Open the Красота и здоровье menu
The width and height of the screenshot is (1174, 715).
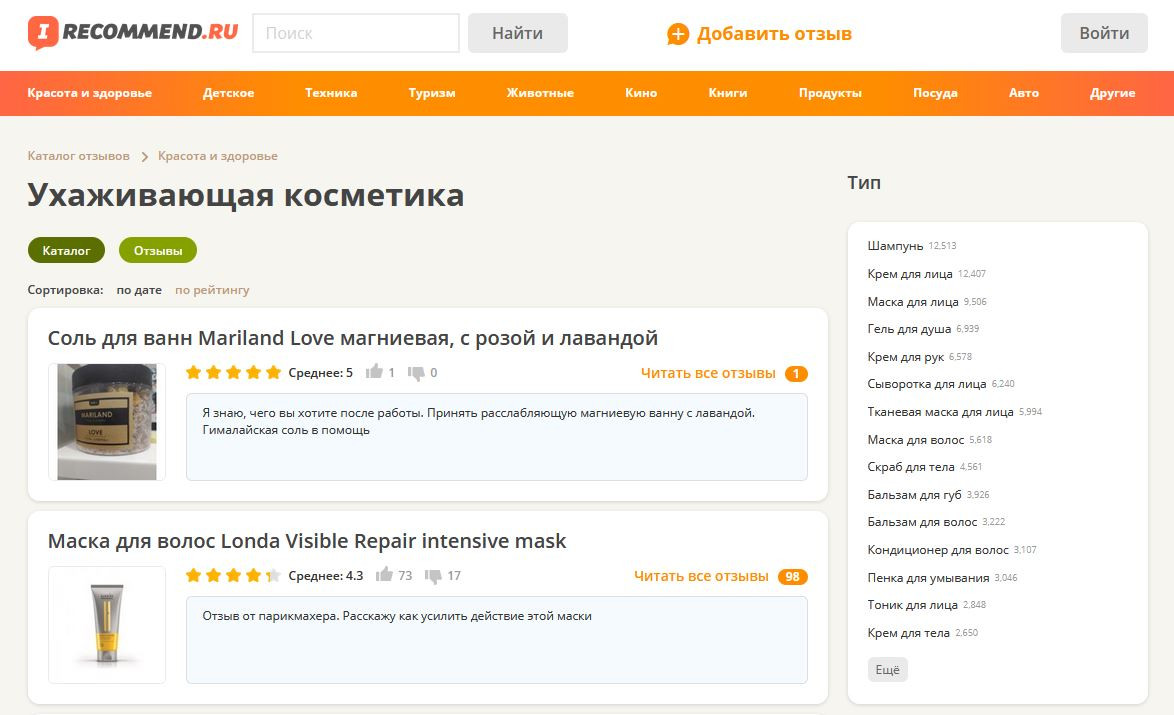coord(90,93)
